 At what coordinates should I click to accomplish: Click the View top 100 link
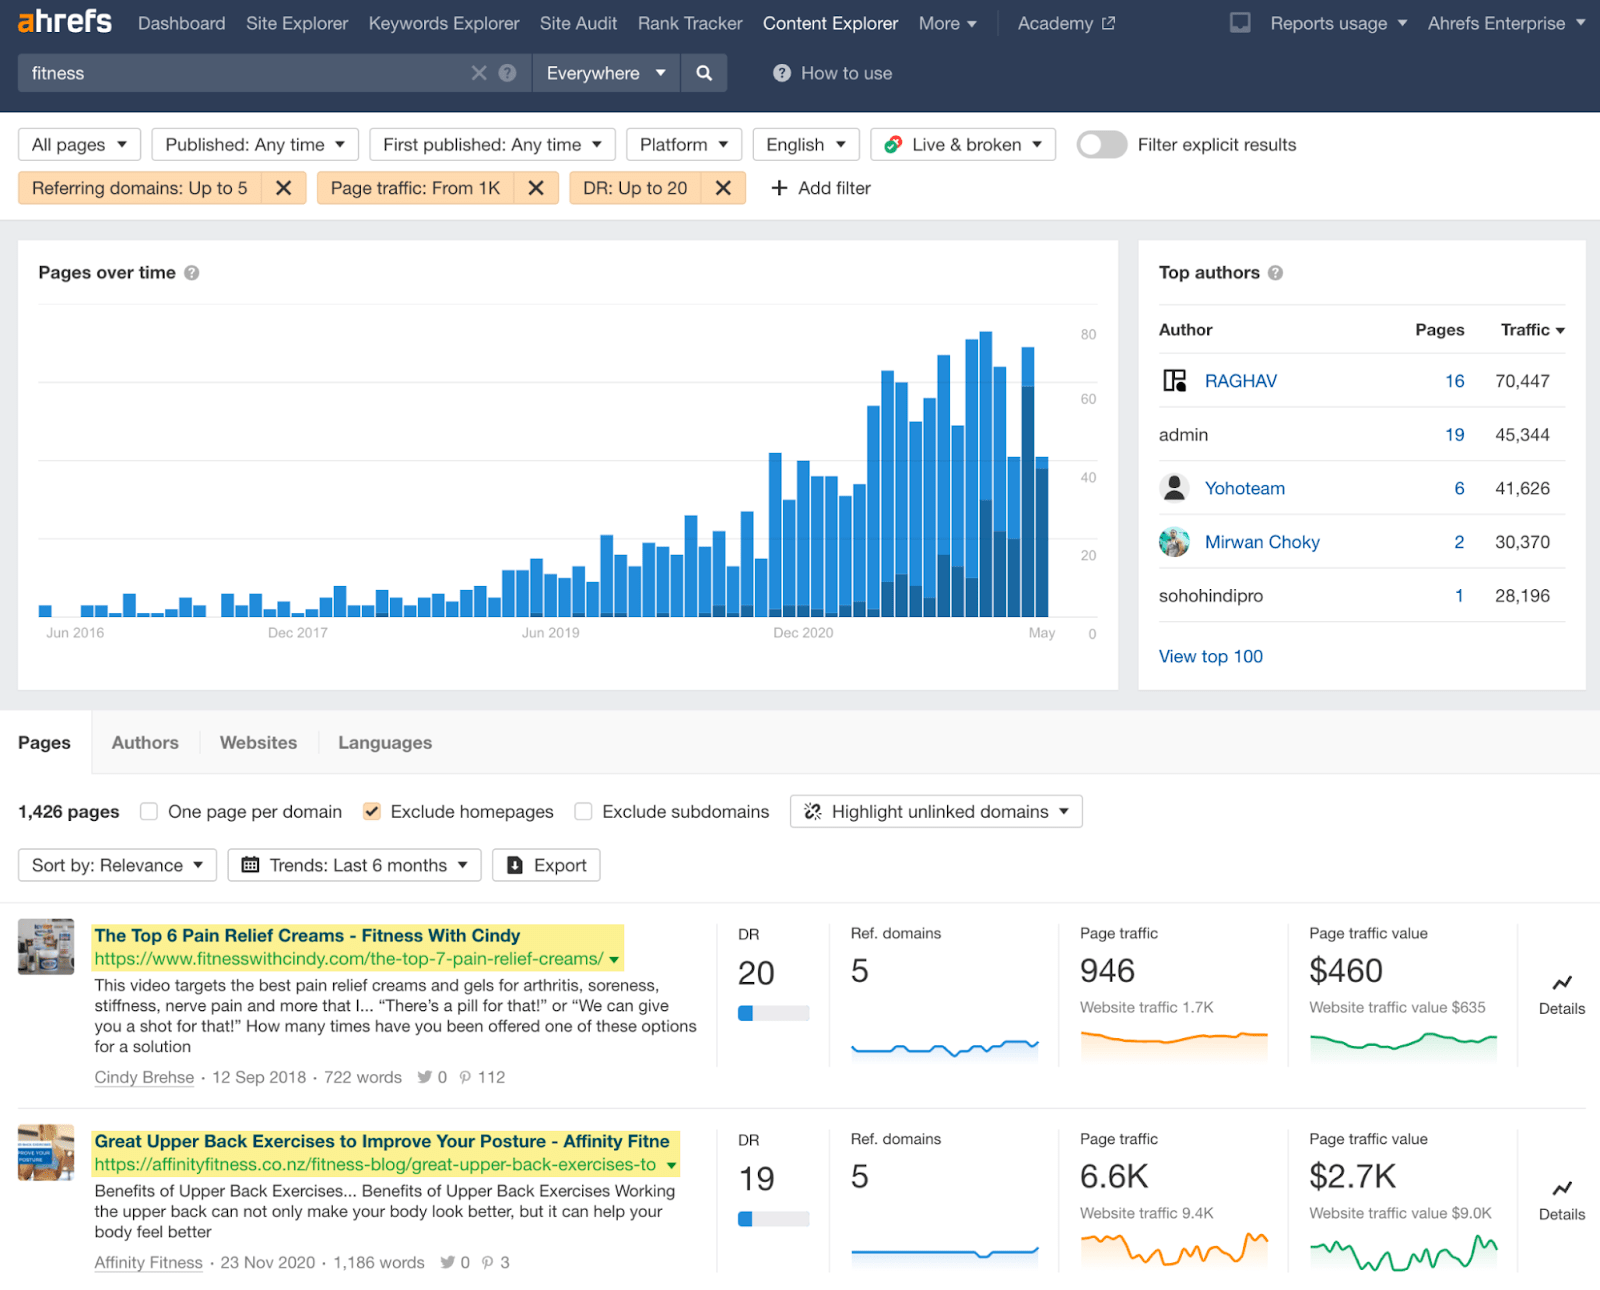pyautogui.click(x=1210, y=656)
